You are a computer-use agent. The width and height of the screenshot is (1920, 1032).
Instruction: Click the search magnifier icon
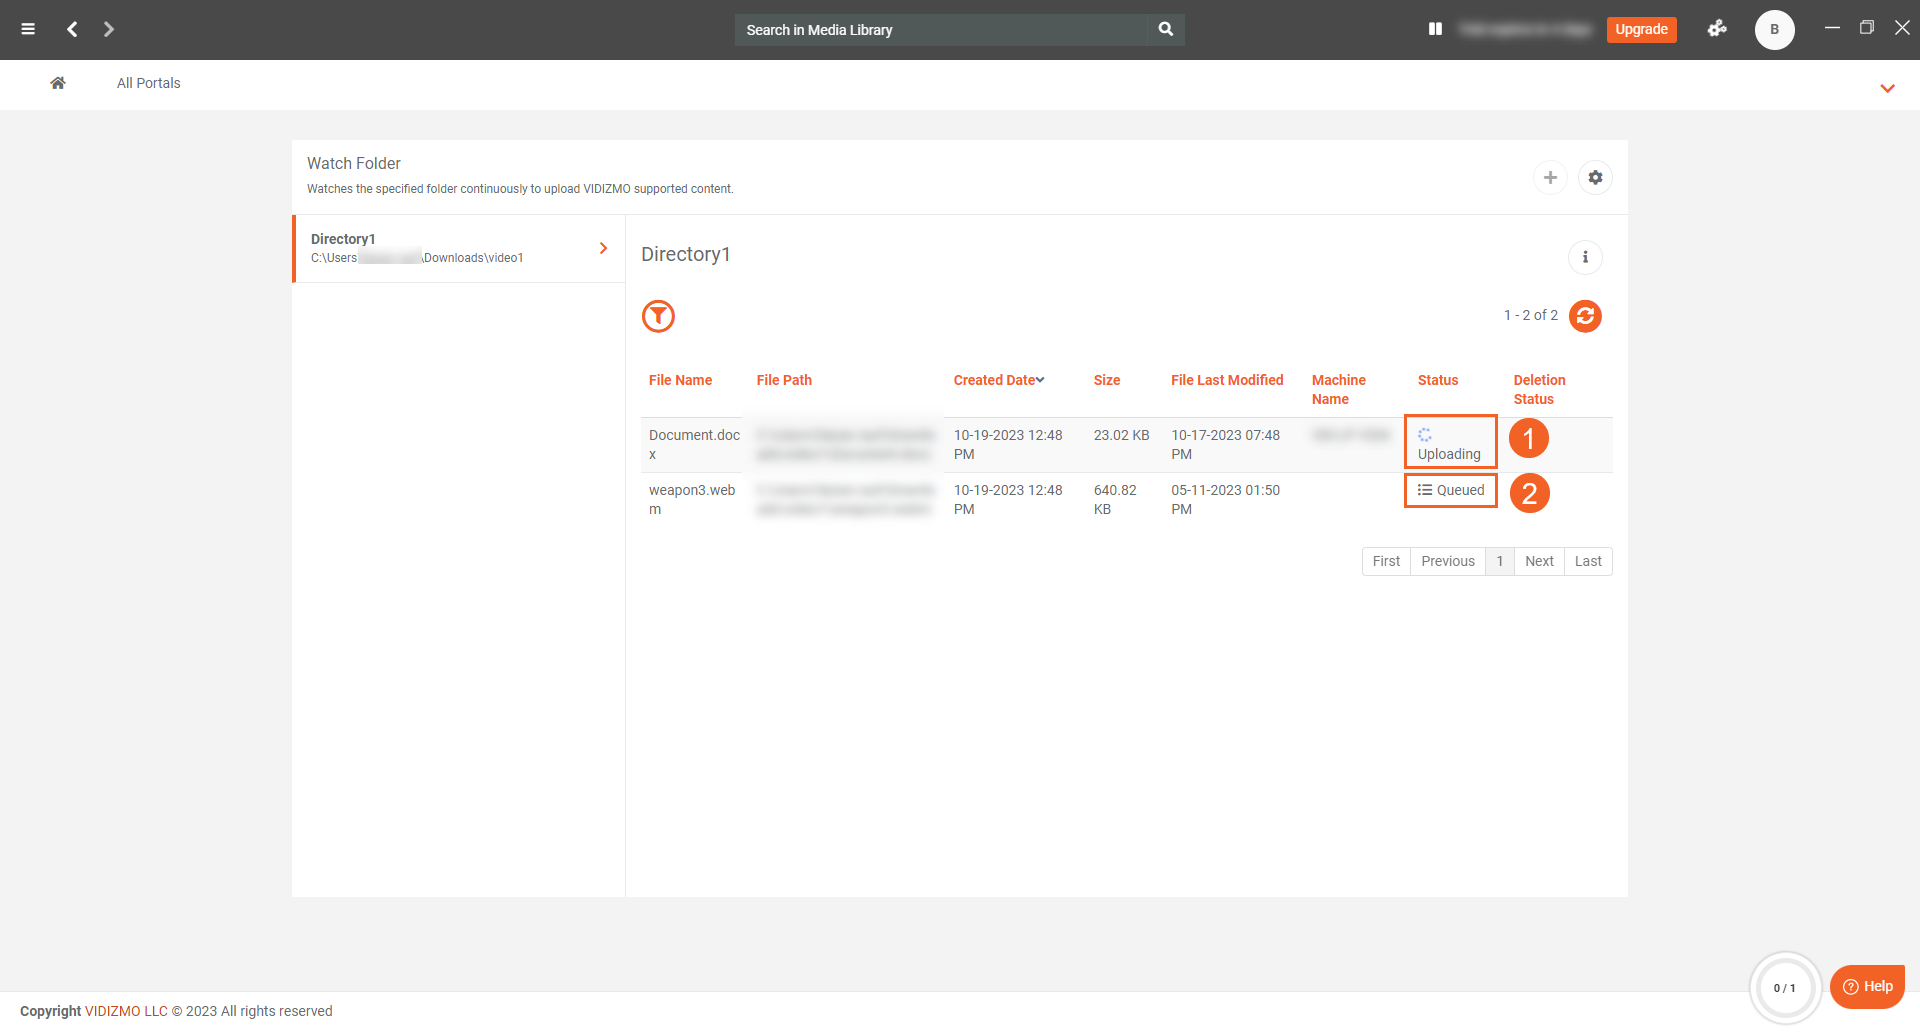[1165, 29]
